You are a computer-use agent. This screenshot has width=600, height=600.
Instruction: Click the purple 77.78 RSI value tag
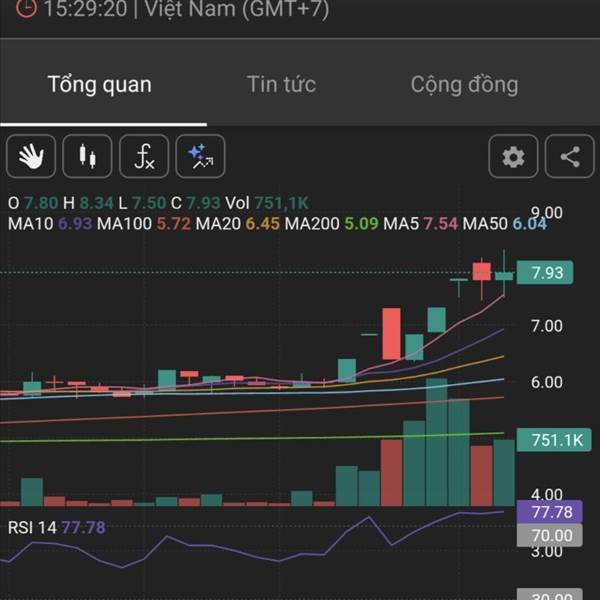pos(549,512)
